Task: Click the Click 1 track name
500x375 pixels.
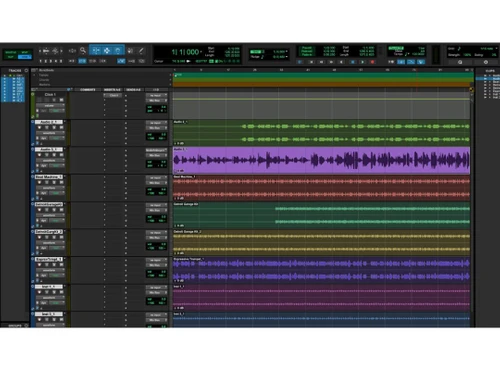Action: (x=50, y=95)
